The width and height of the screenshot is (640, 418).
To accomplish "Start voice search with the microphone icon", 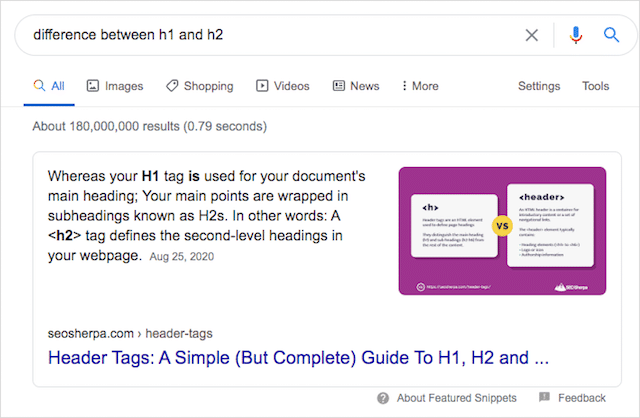I will click(576, 35).
